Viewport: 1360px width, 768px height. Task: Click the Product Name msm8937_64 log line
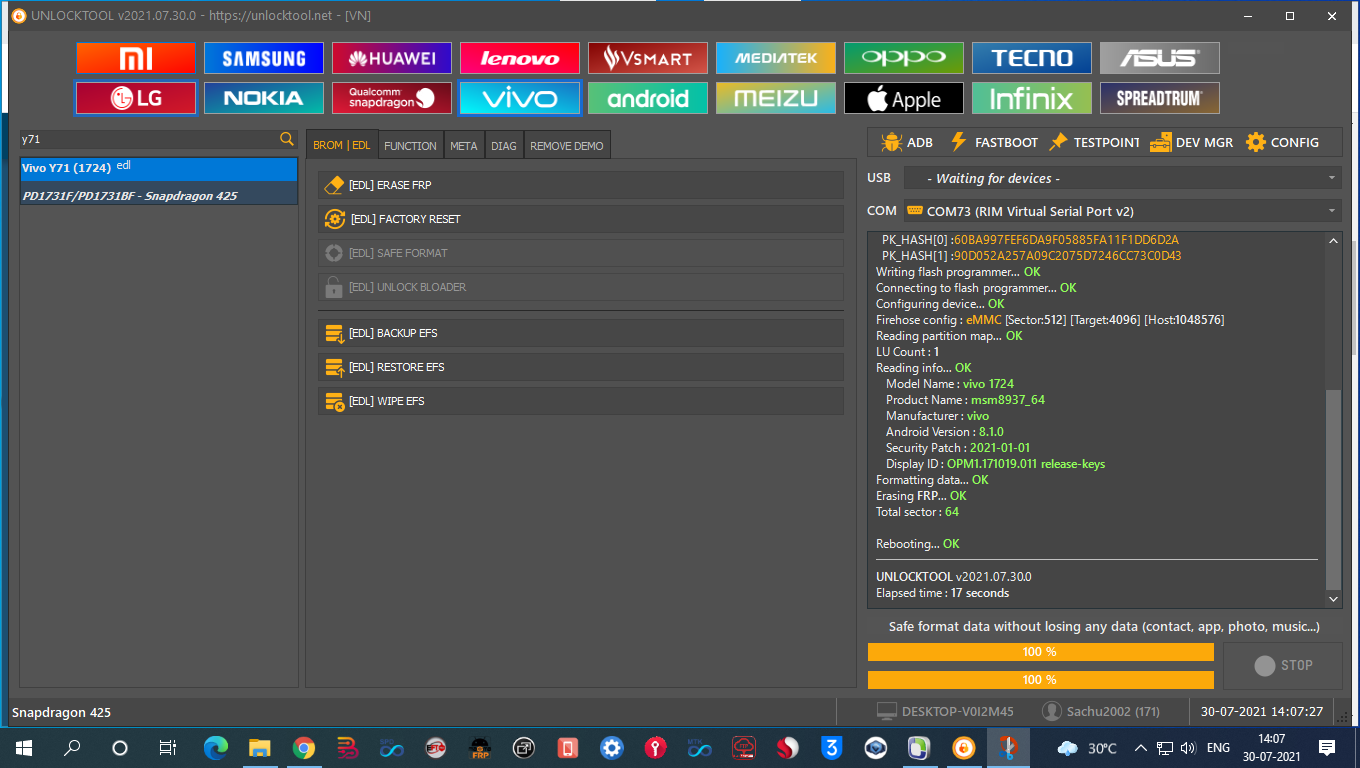tap(965, 400)
